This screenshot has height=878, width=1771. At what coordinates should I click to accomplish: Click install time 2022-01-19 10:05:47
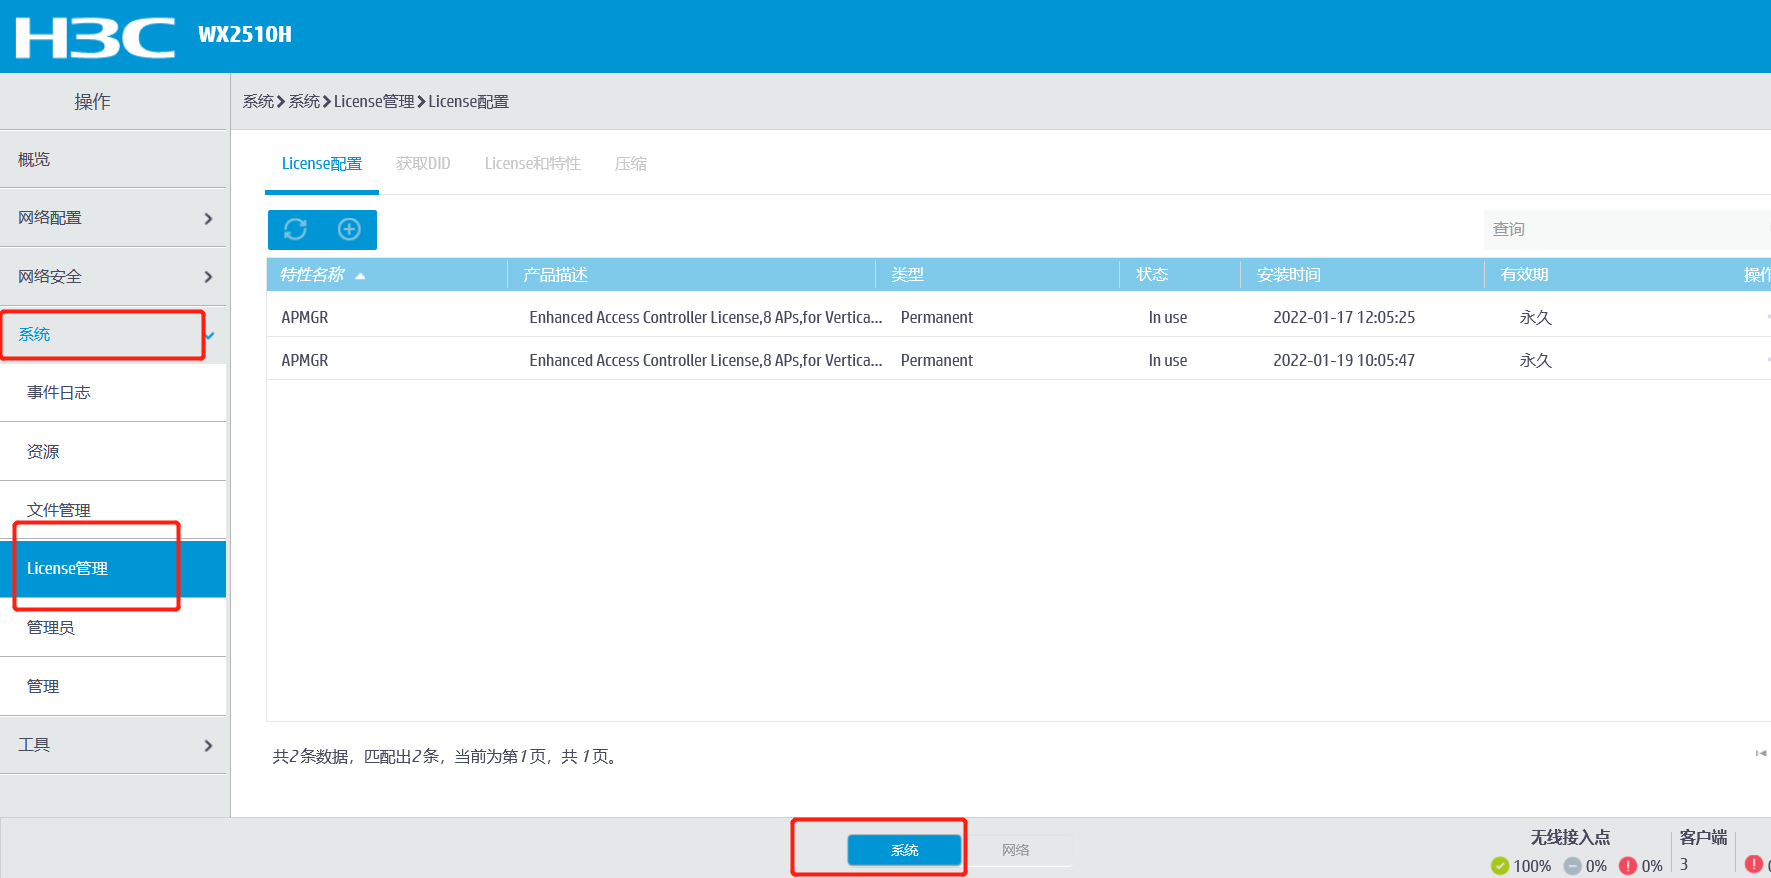(x=1344, y=361)
